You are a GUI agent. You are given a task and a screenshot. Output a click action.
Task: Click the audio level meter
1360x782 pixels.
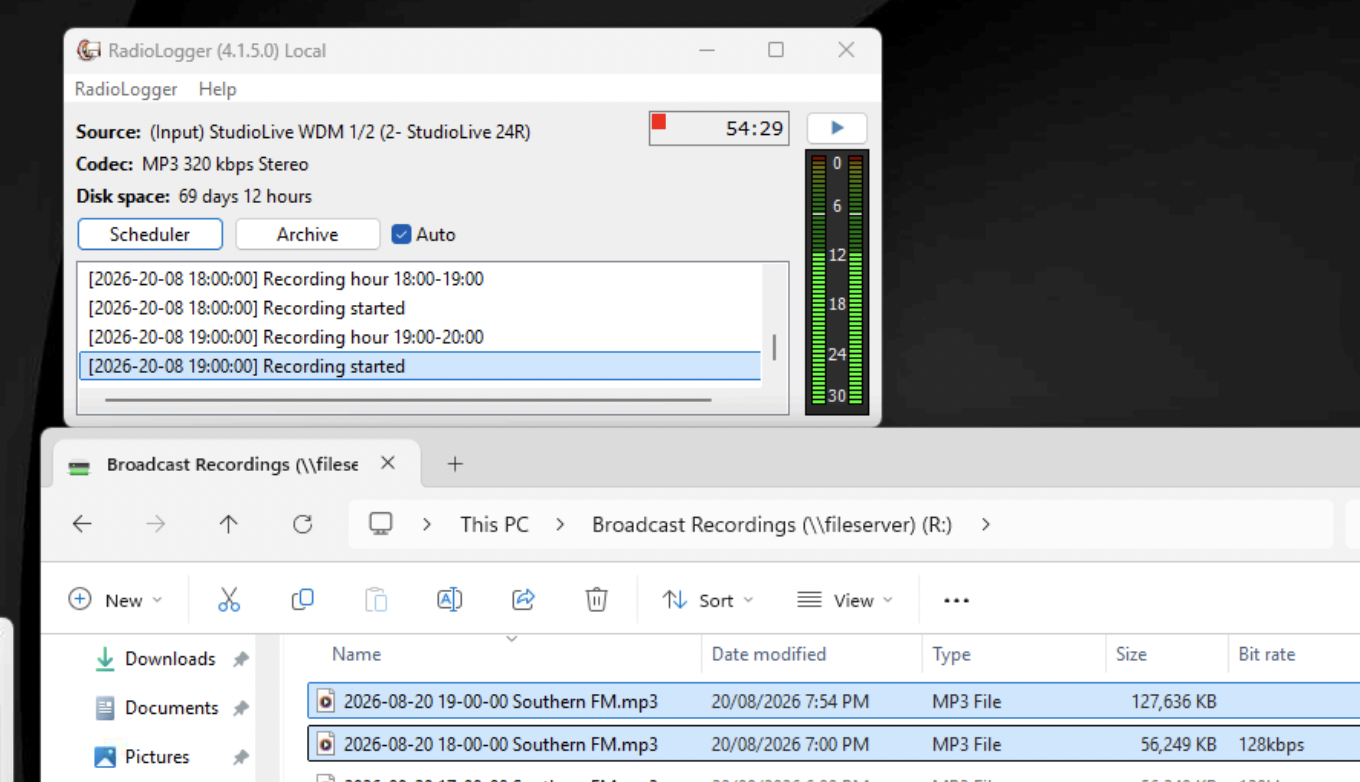pos(837,281)
